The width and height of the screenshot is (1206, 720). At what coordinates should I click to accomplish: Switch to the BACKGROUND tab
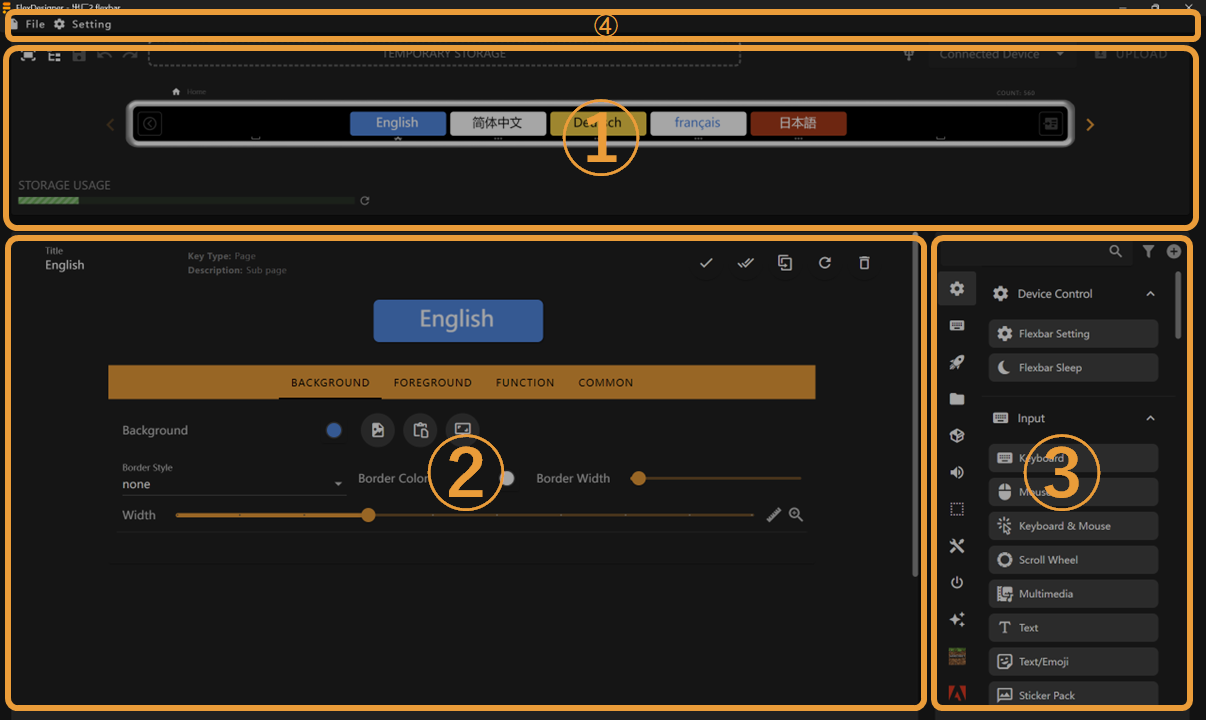click(x=330, y=383)
